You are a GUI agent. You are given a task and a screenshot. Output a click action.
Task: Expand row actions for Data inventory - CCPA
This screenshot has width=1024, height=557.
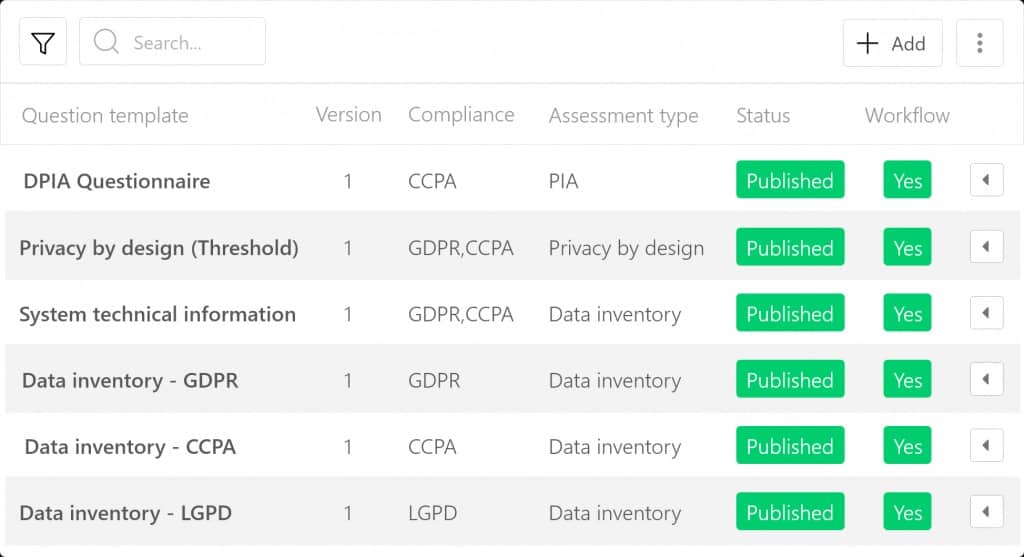tap(986, 445)
